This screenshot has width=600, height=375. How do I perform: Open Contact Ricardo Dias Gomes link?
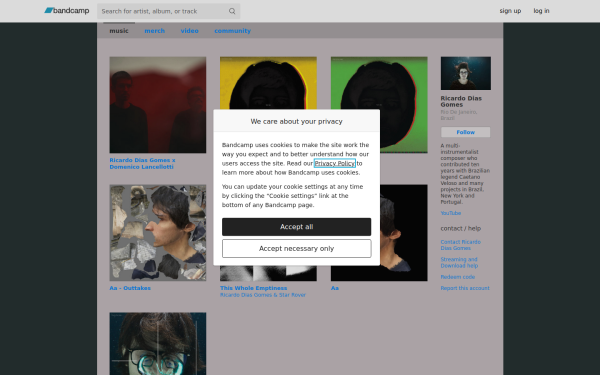[461, 245]
